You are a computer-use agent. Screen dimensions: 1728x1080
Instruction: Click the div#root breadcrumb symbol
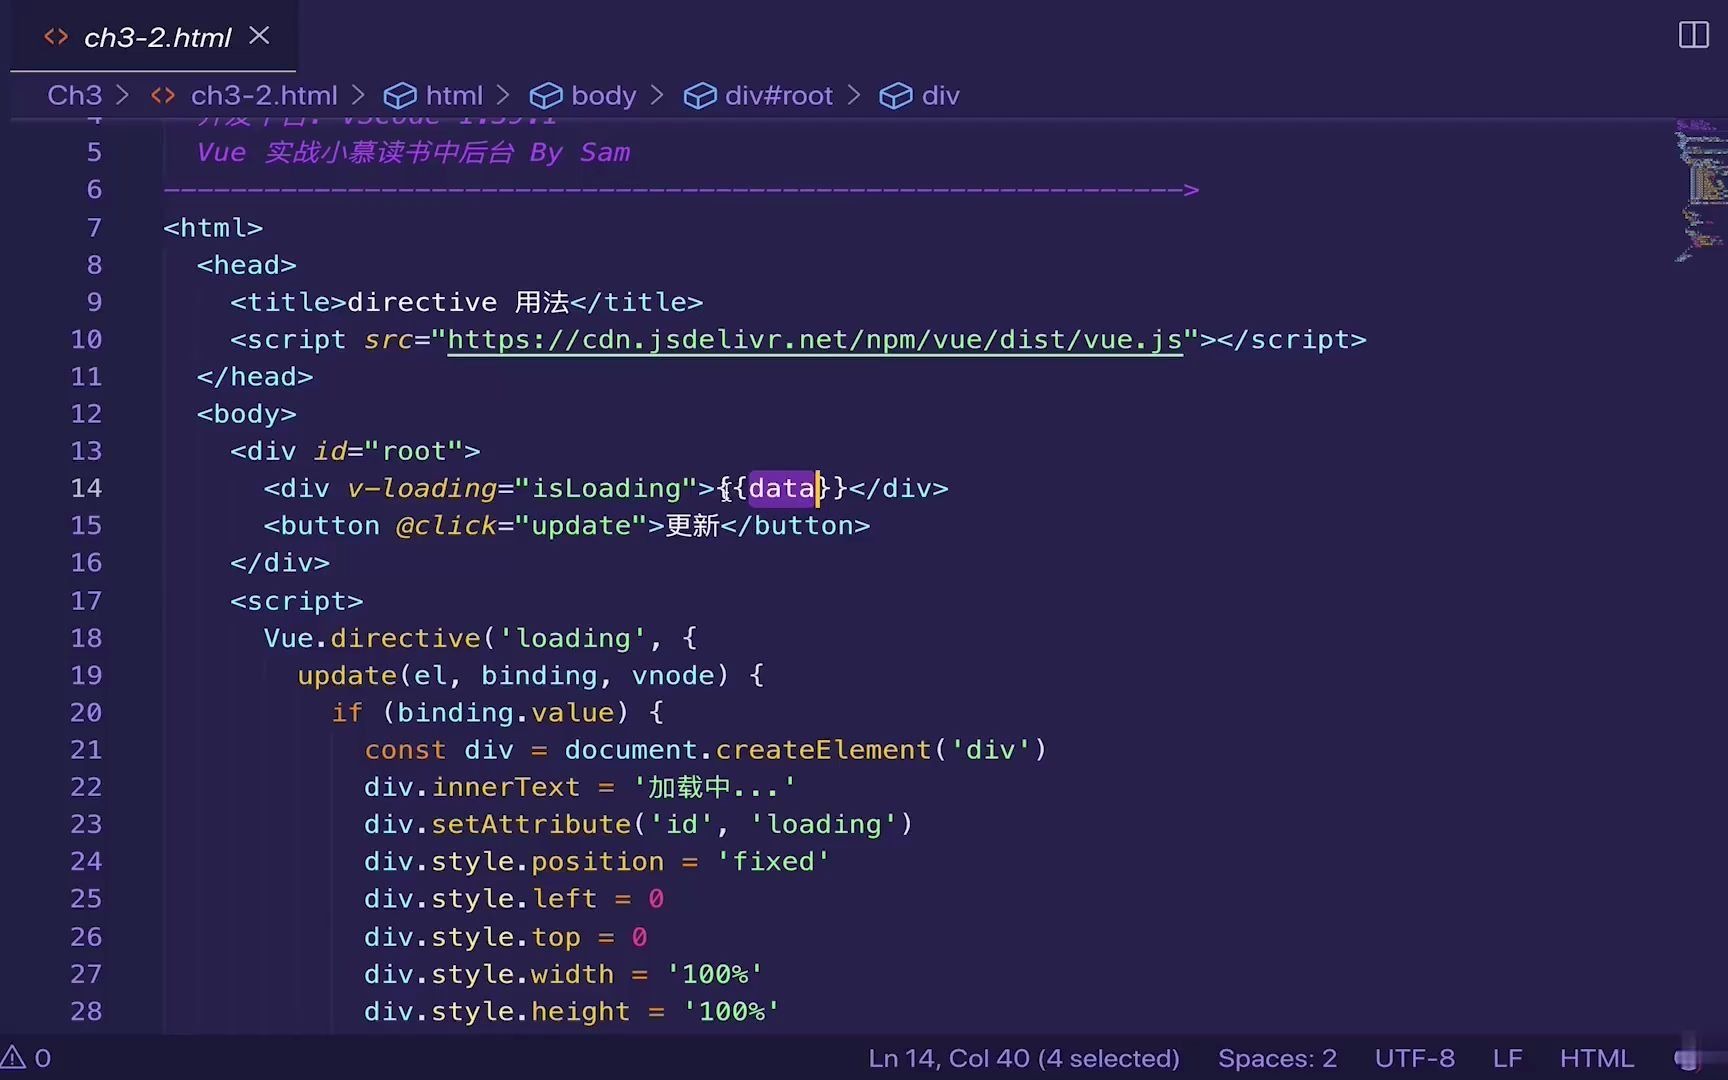pos(778,95)
